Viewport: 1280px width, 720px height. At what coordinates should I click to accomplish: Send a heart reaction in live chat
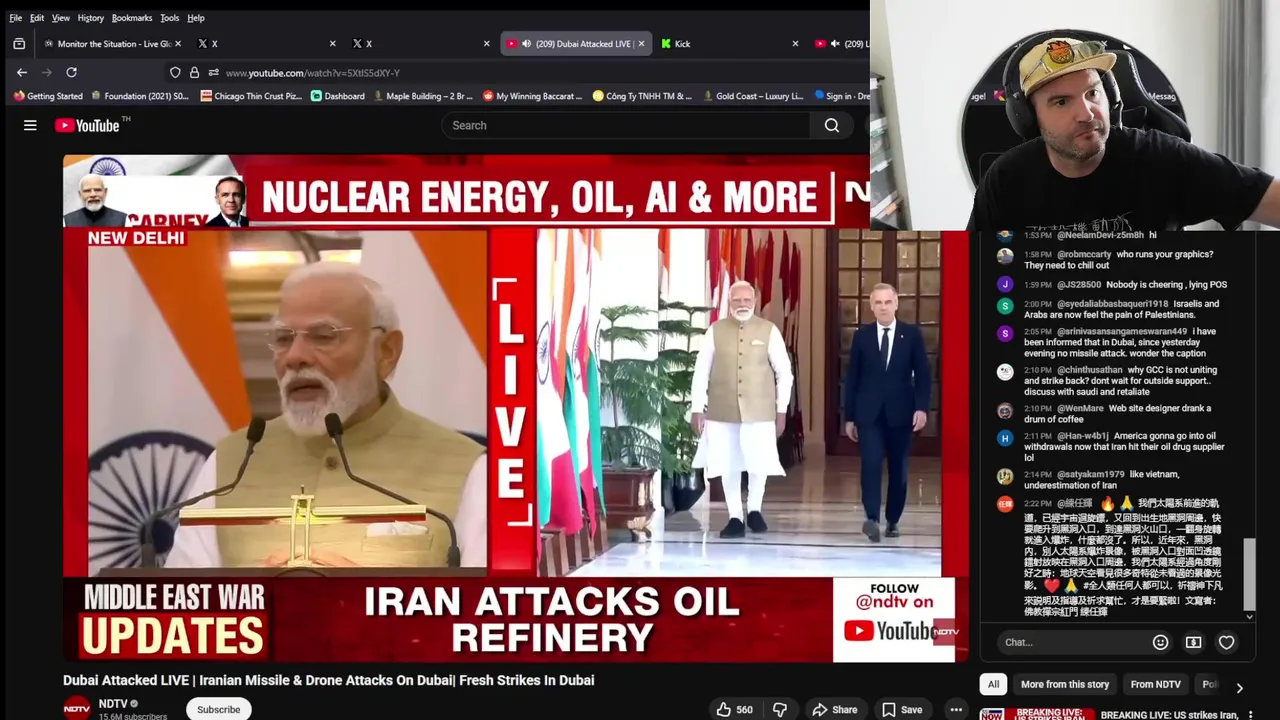click(1226, 642)
